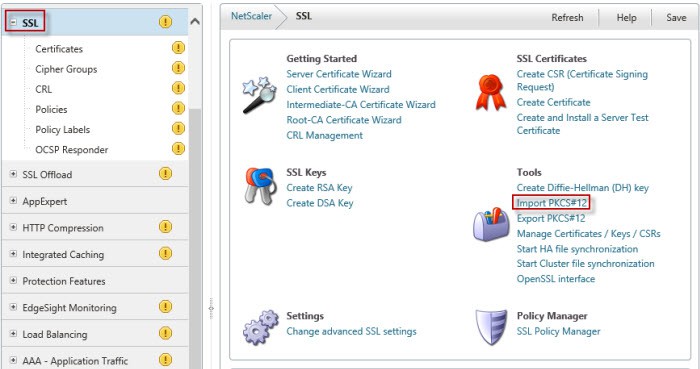Screen dimensions: 700x369
Task: Click the Policy Manager shield icon
Action: 492,327
